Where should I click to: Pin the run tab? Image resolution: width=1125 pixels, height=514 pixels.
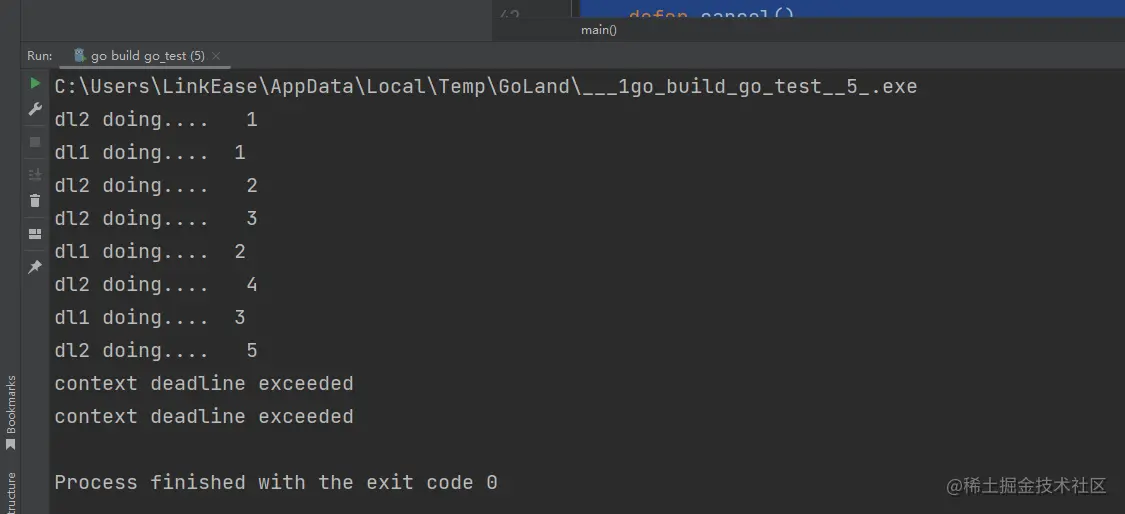pos(35,267)
